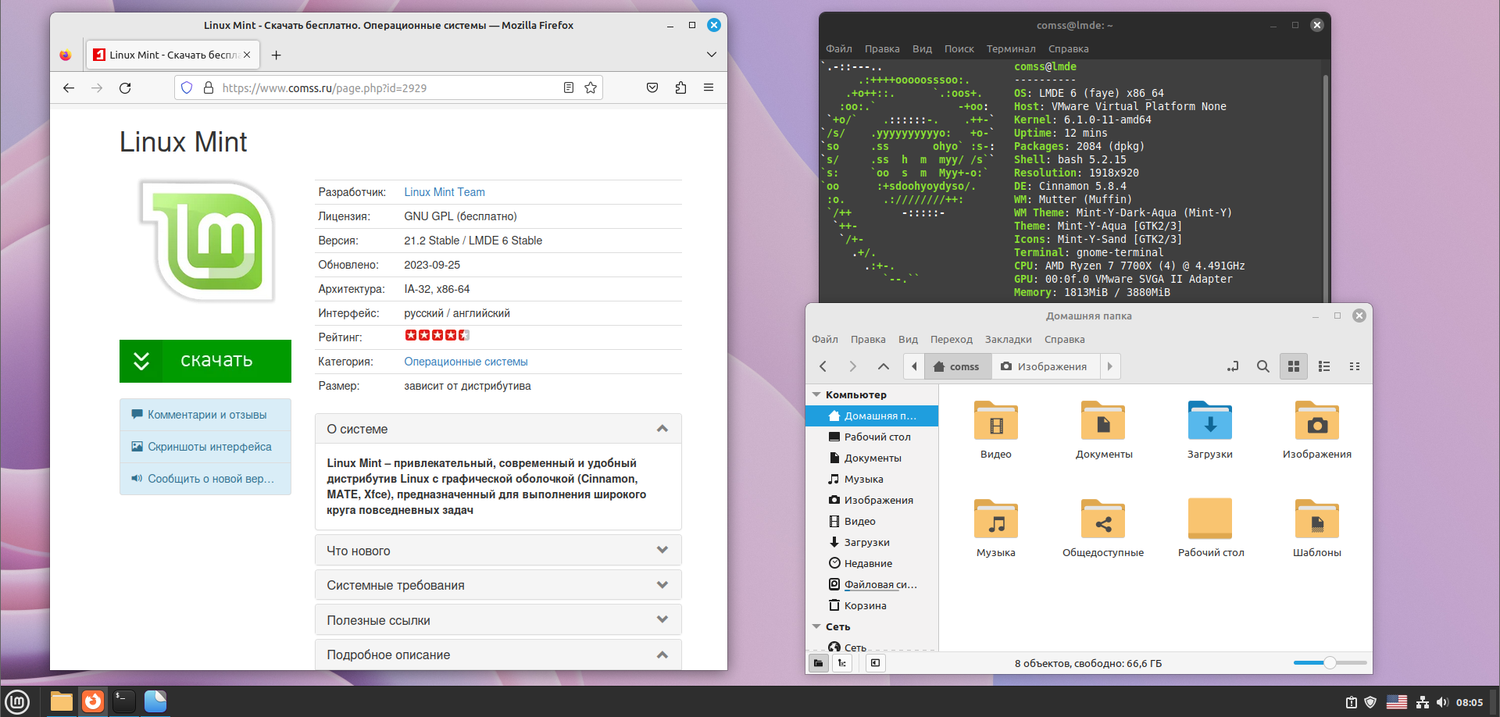Open Терминал menu in the terminal window
Viewport: 1500px width, 717px height.
click(x=1010, y=49)
